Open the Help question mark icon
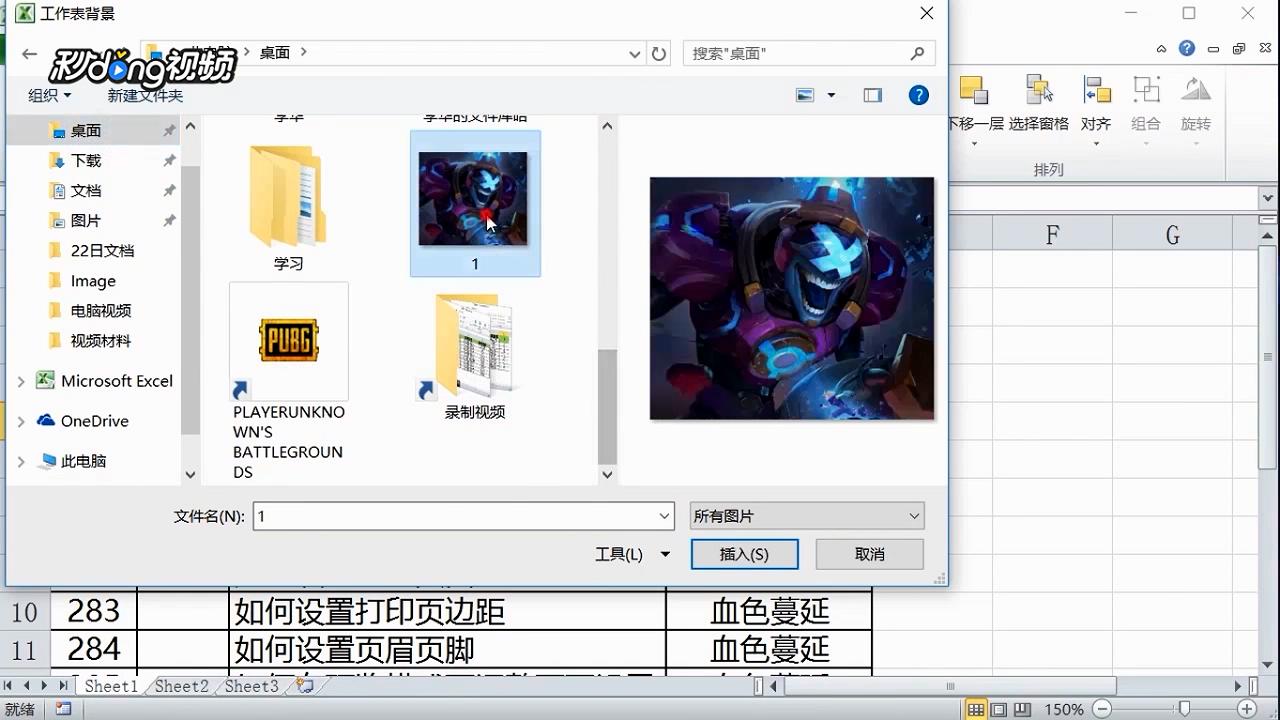Viewport: 1280px width, 720px height. [921, 95]
